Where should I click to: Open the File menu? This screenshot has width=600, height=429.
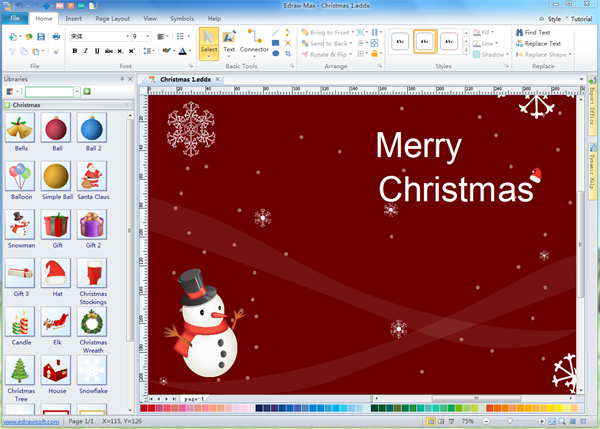[15, 18]
